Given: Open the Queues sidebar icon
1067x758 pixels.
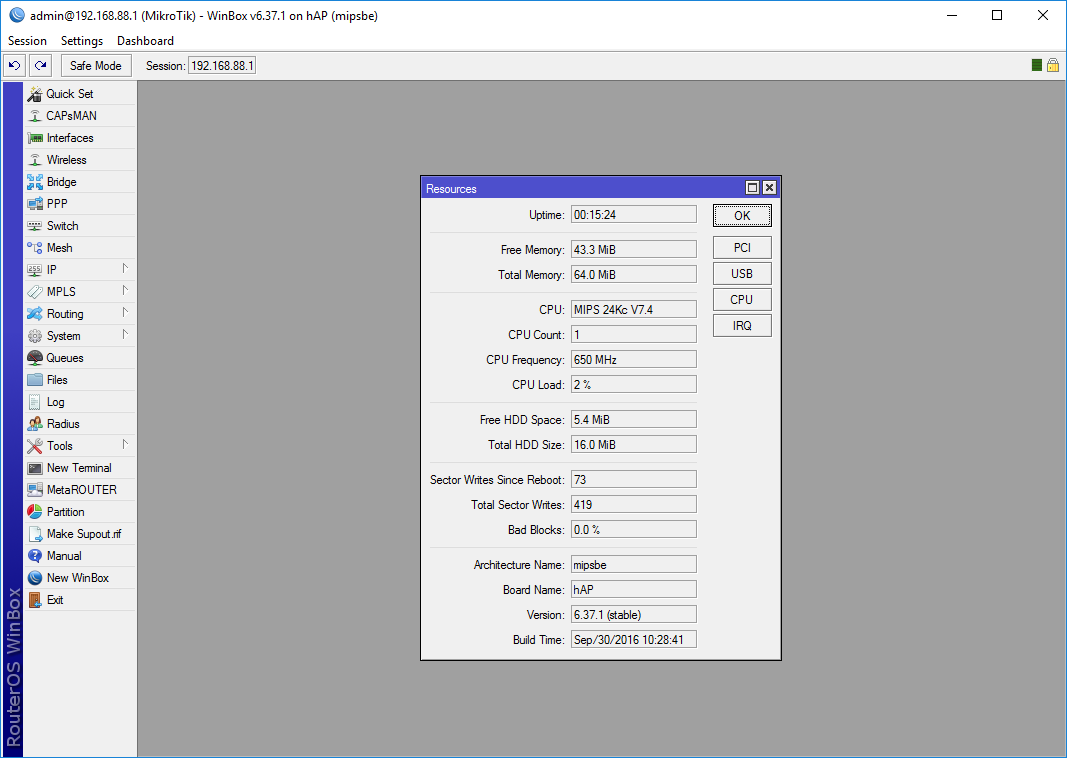Looking at the screenshot, I should tap(35, 358).
